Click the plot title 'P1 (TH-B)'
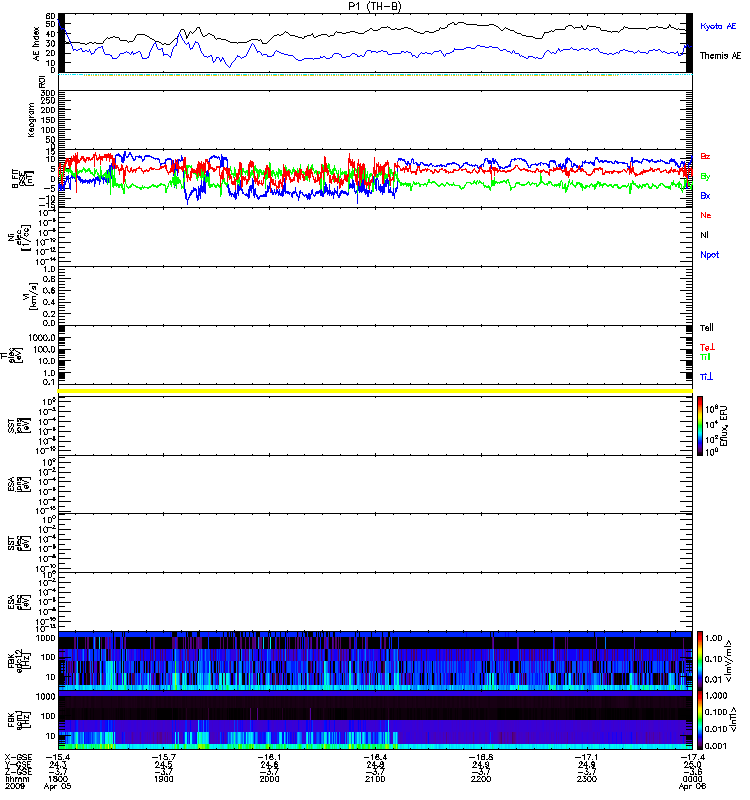This screenshot has height=800, width=750. pyautogui.click(x=374, y=6)
